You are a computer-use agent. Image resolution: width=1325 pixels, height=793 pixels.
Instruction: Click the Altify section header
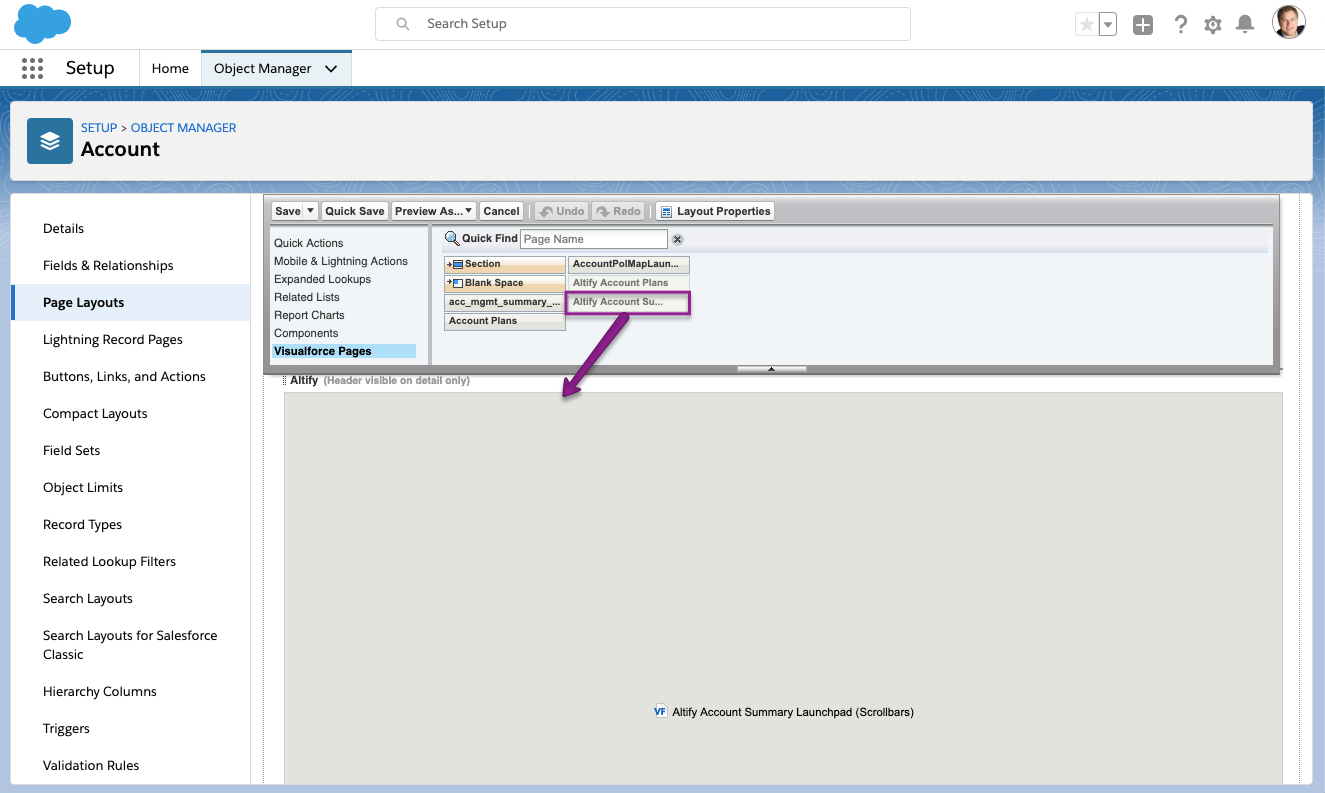click(304, 380)
